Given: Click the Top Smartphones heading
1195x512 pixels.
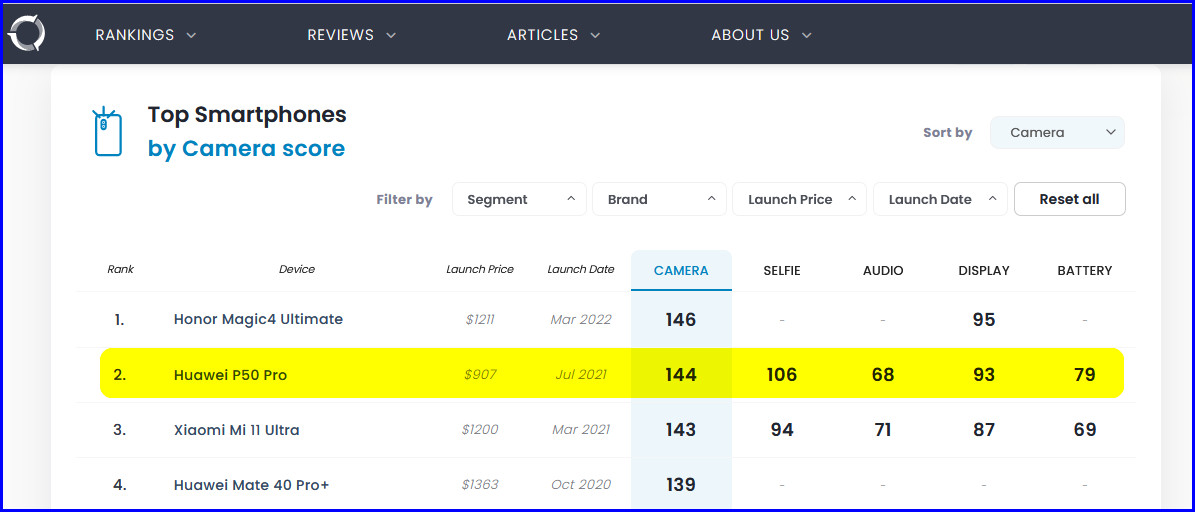Looking at the screenshot, I should (x=247, y=115).
